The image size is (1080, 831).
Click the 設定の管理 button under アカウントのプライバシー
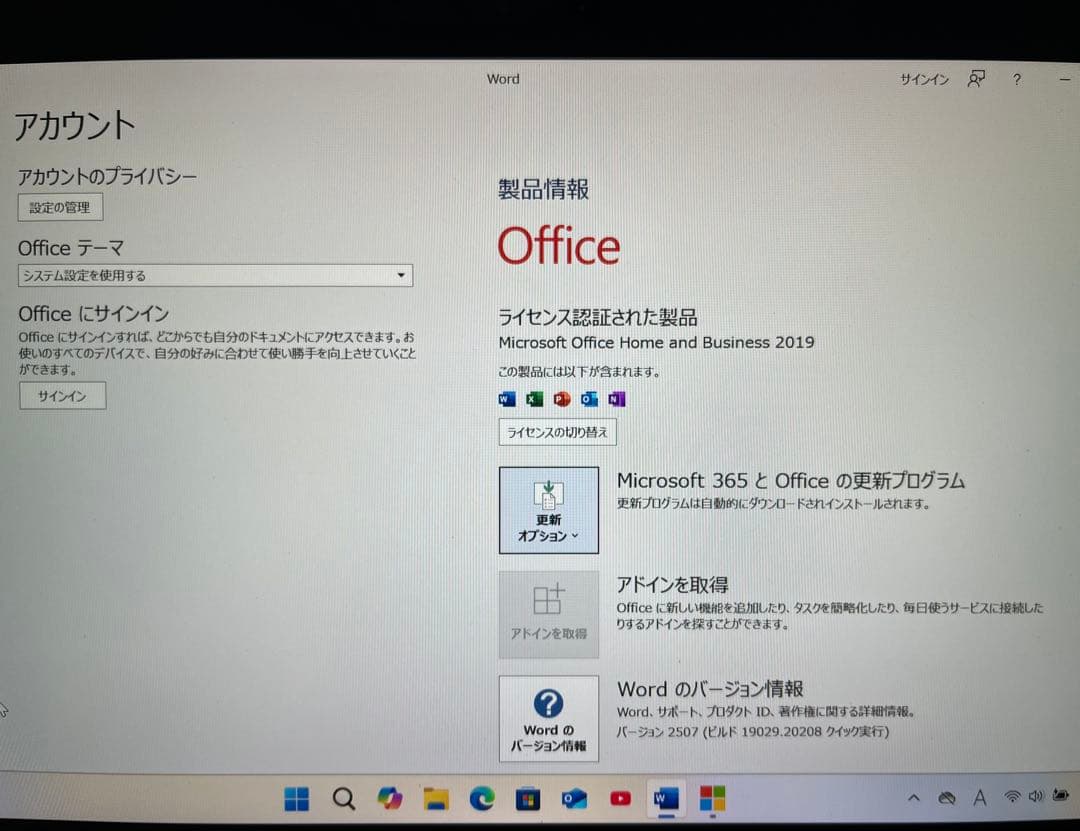pyautogui.click(x=59, y=207)
